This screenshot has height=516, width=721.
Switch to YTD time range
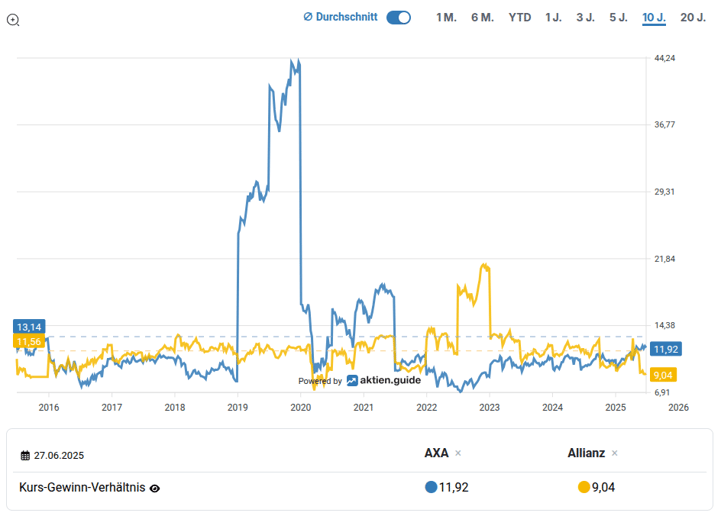point(520,17)
